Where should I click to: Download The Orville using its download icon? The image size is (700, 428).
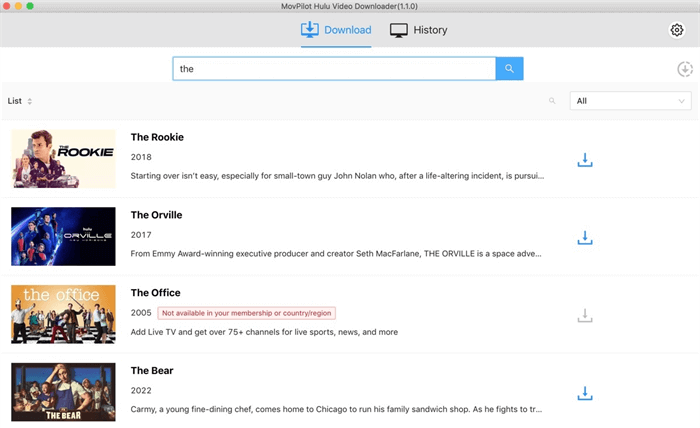coord(585,238)
